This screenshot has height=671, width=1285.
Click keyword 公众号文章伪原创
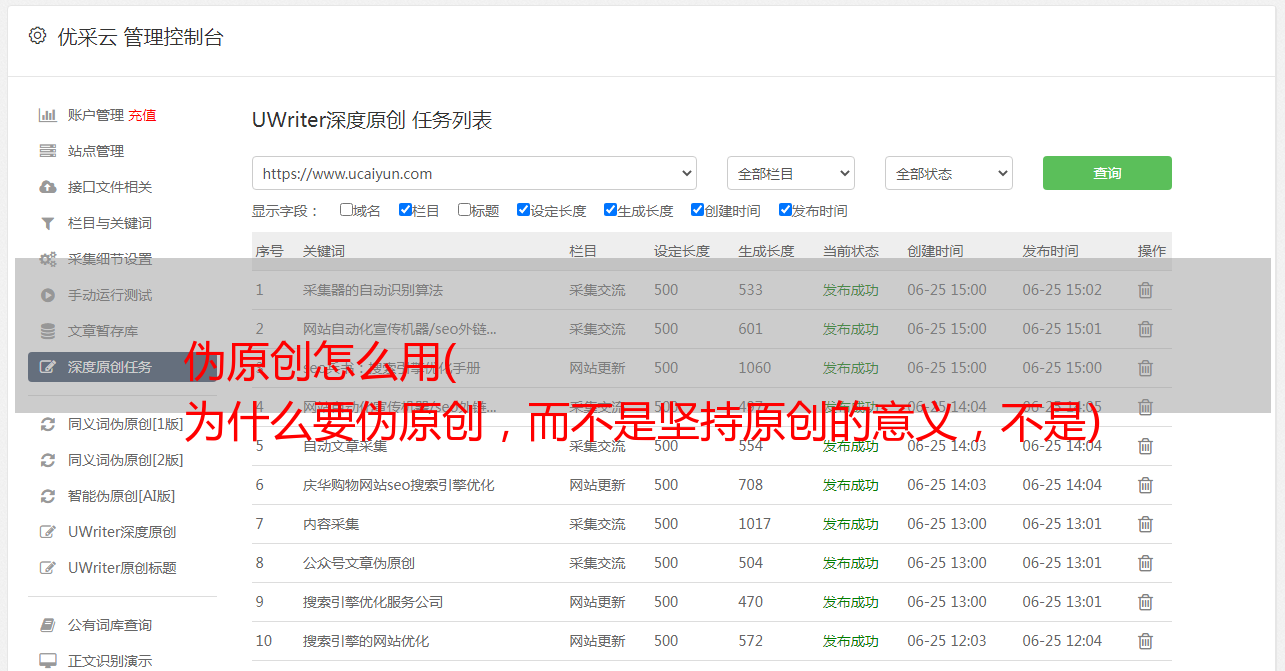(x=359, y=563)
